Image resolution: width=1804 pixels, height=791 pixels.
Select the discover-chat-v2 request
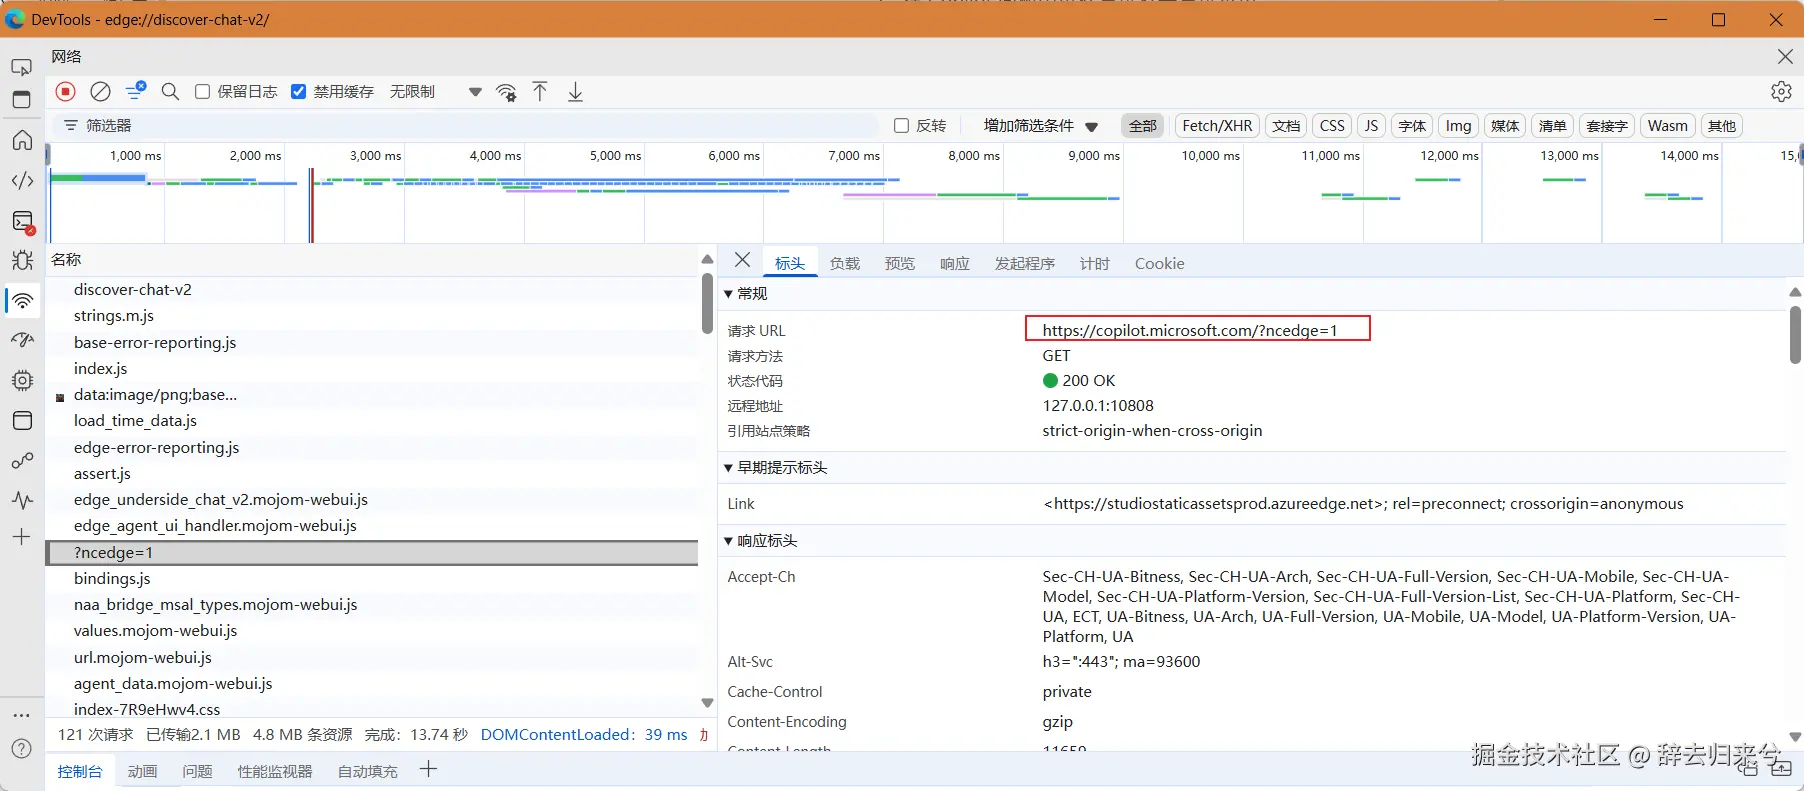pos(372,290)
